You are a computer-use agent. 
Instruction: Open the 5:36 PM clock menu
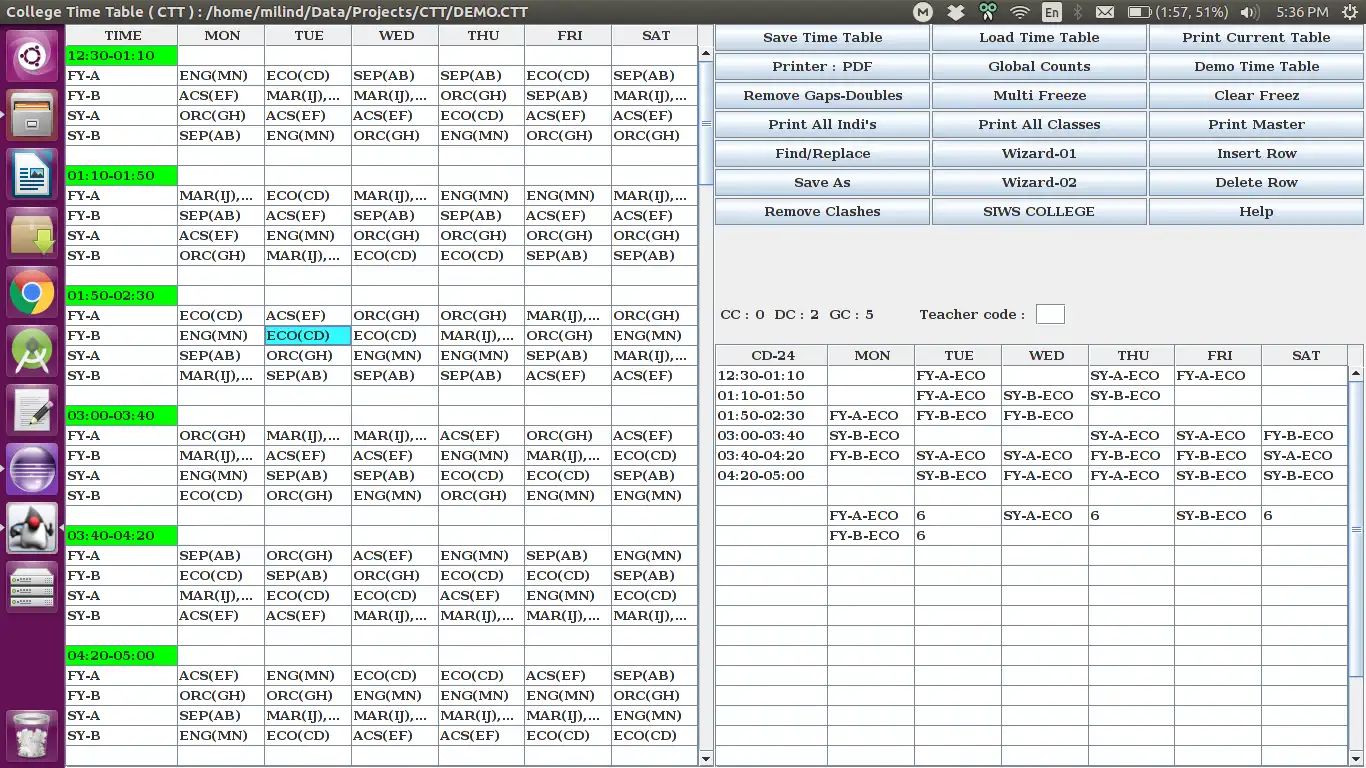point(1302,12)
